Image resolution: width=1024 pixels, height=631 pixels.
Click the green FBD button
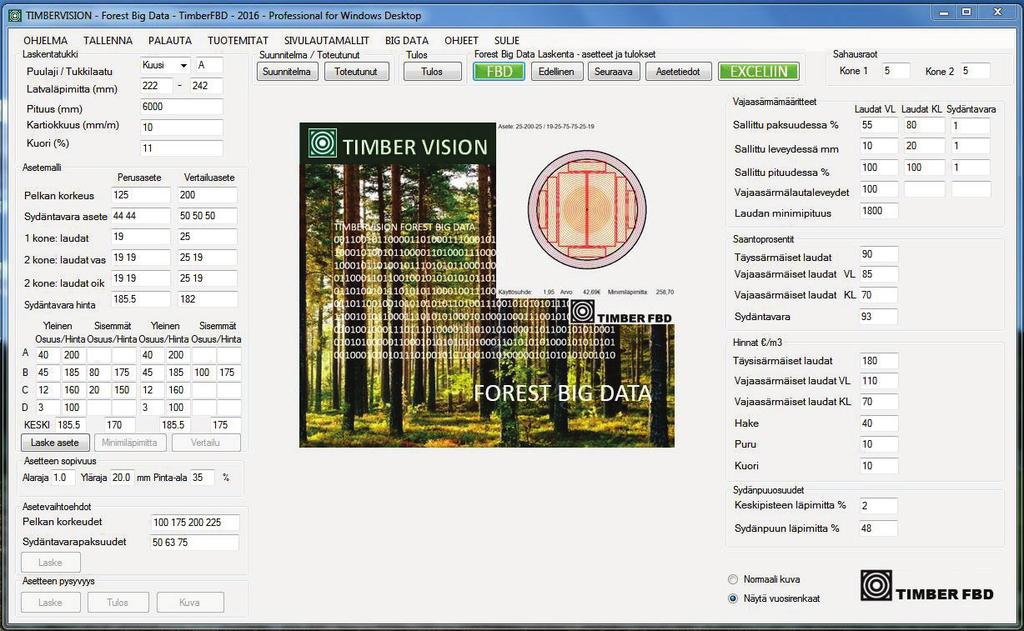tap(499, 72)
